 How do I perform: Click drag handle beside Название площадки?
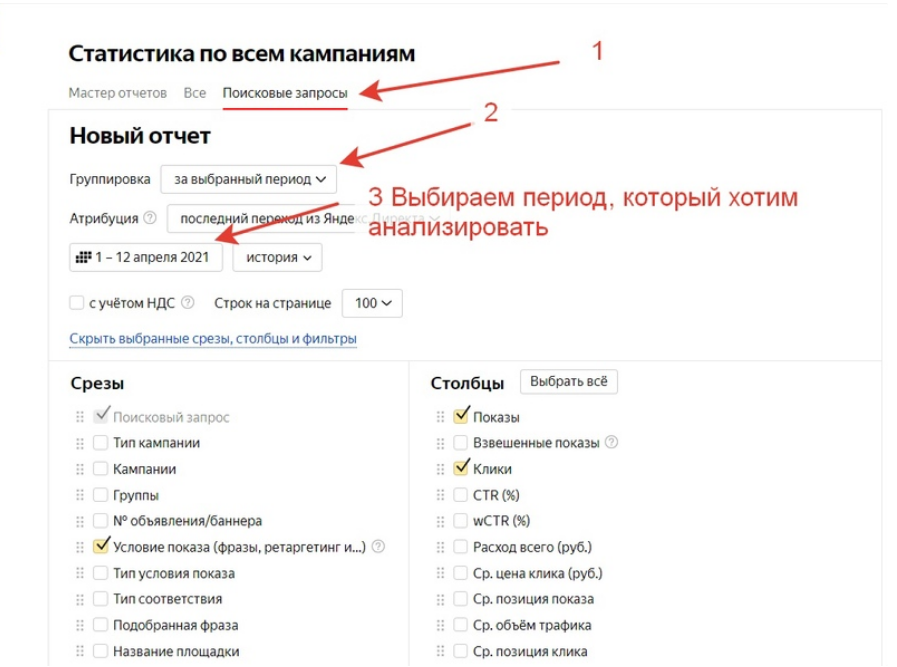click(x=80, y=652)
